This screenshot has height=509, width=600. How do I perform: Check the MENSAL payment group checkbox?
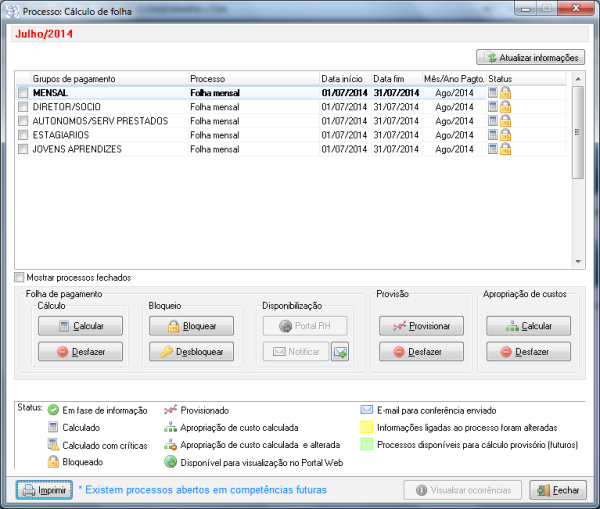[x=23, y=93]
